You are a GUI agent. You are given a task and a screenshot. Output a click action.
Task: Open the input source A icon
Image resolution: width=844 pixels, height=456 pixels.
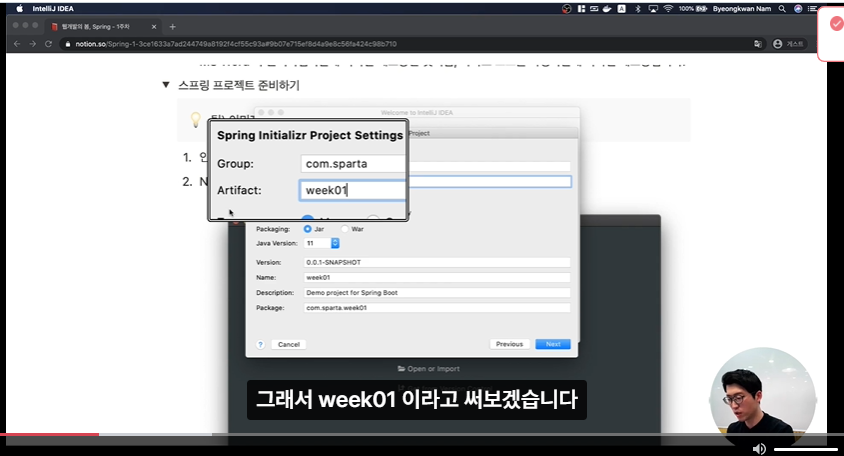pos(622,9)
